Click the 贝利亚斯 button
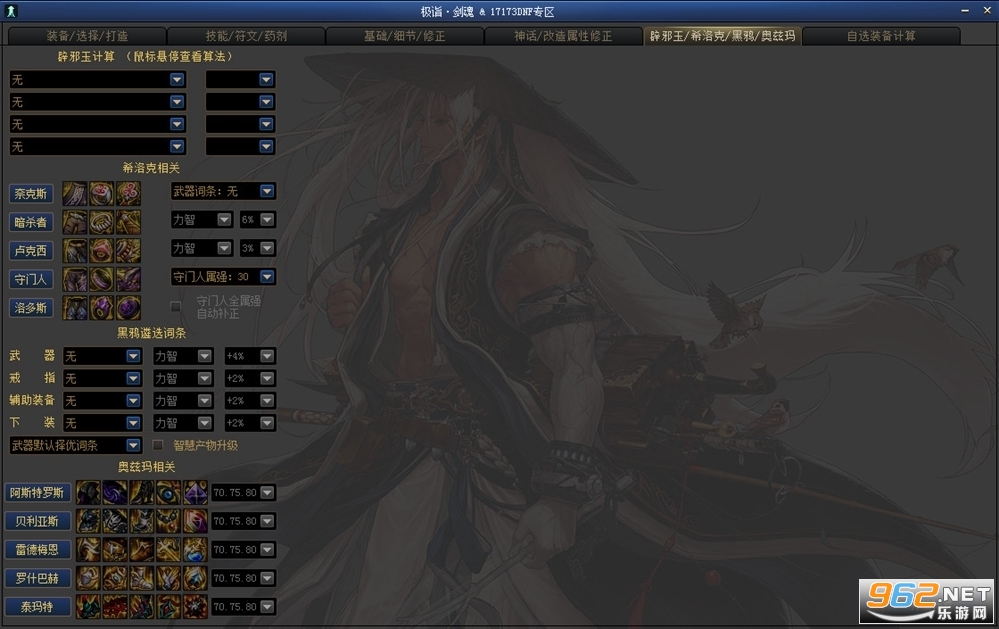This screenshot has height=629, width=999. tap(37, 521)
